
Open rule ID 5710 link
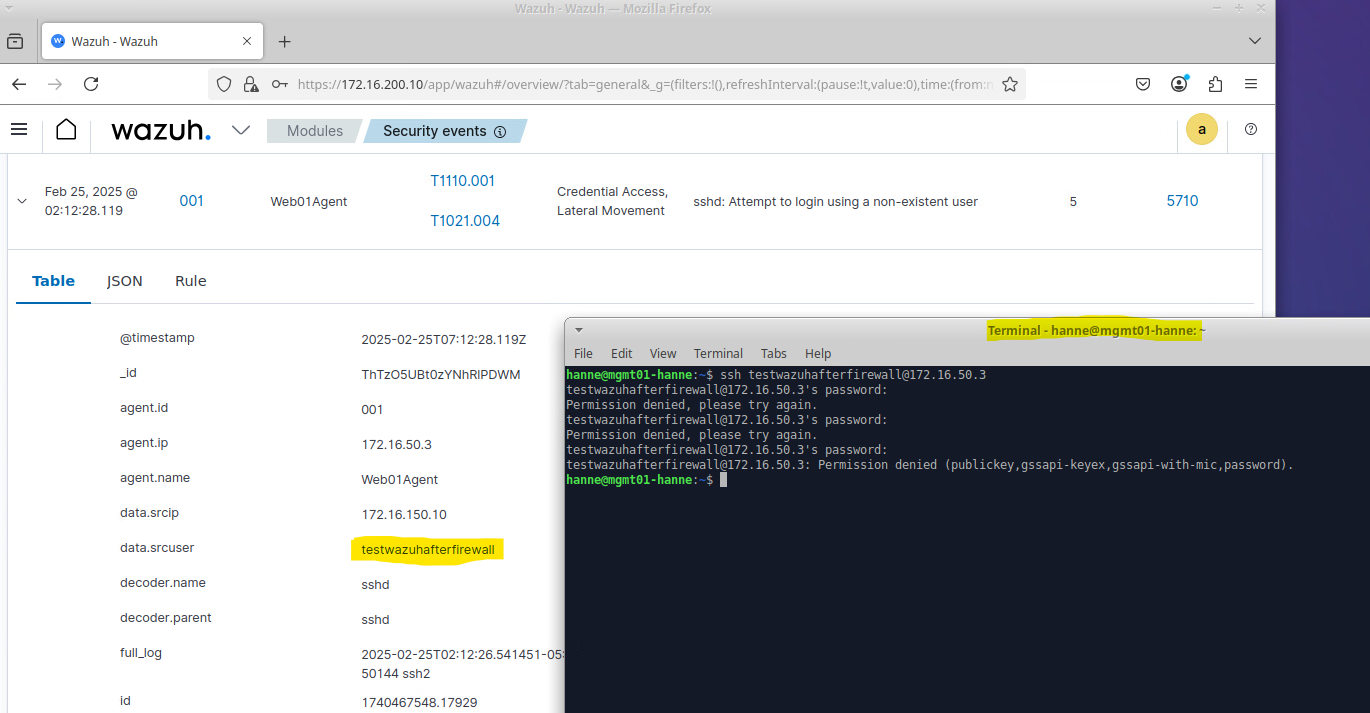coord(1182,201)
